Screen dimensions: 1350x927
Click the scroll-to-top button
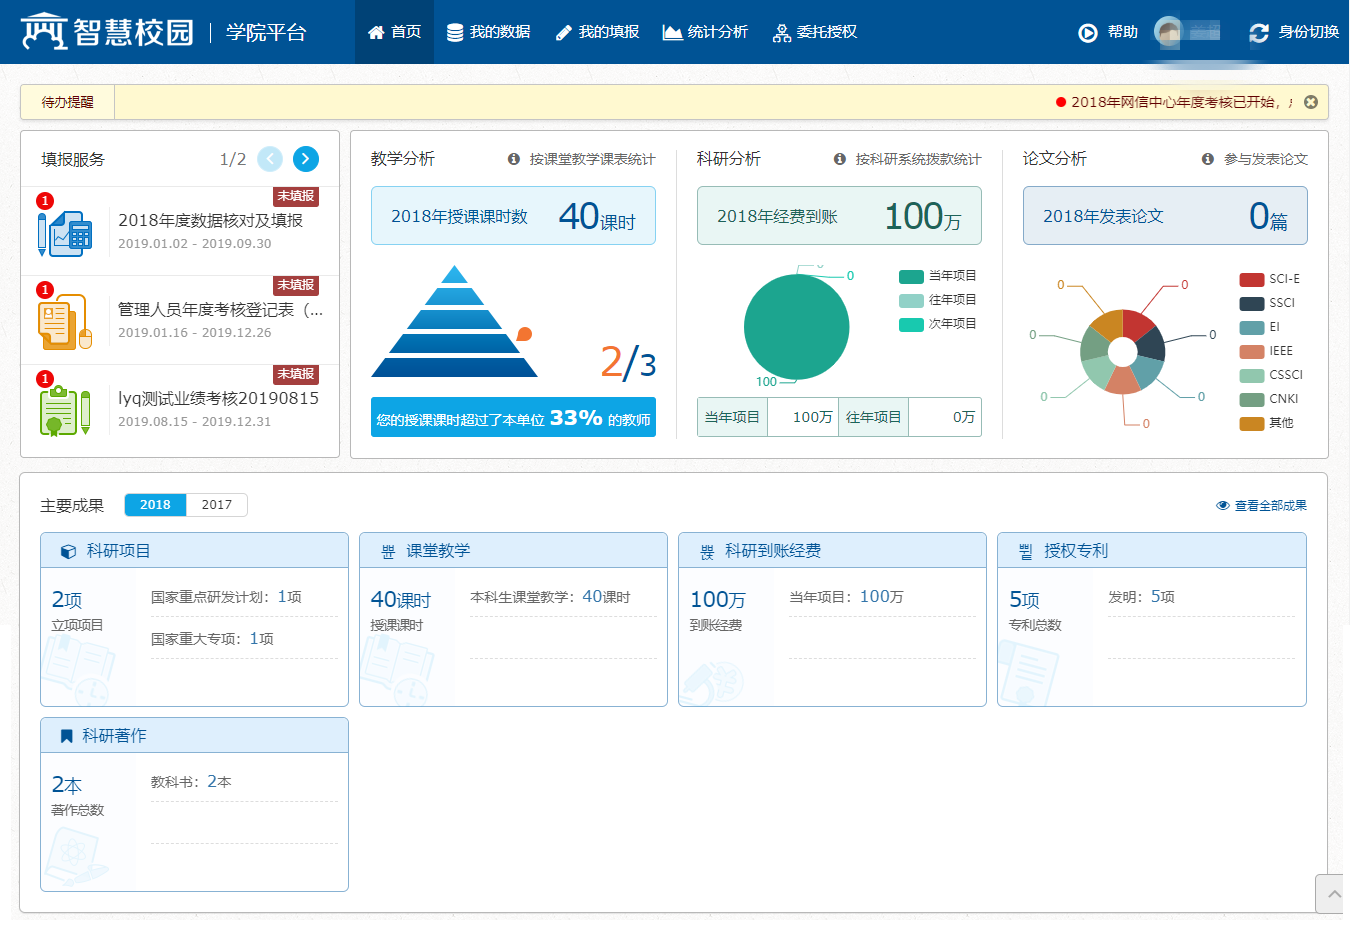click(x=1331, y=894)
